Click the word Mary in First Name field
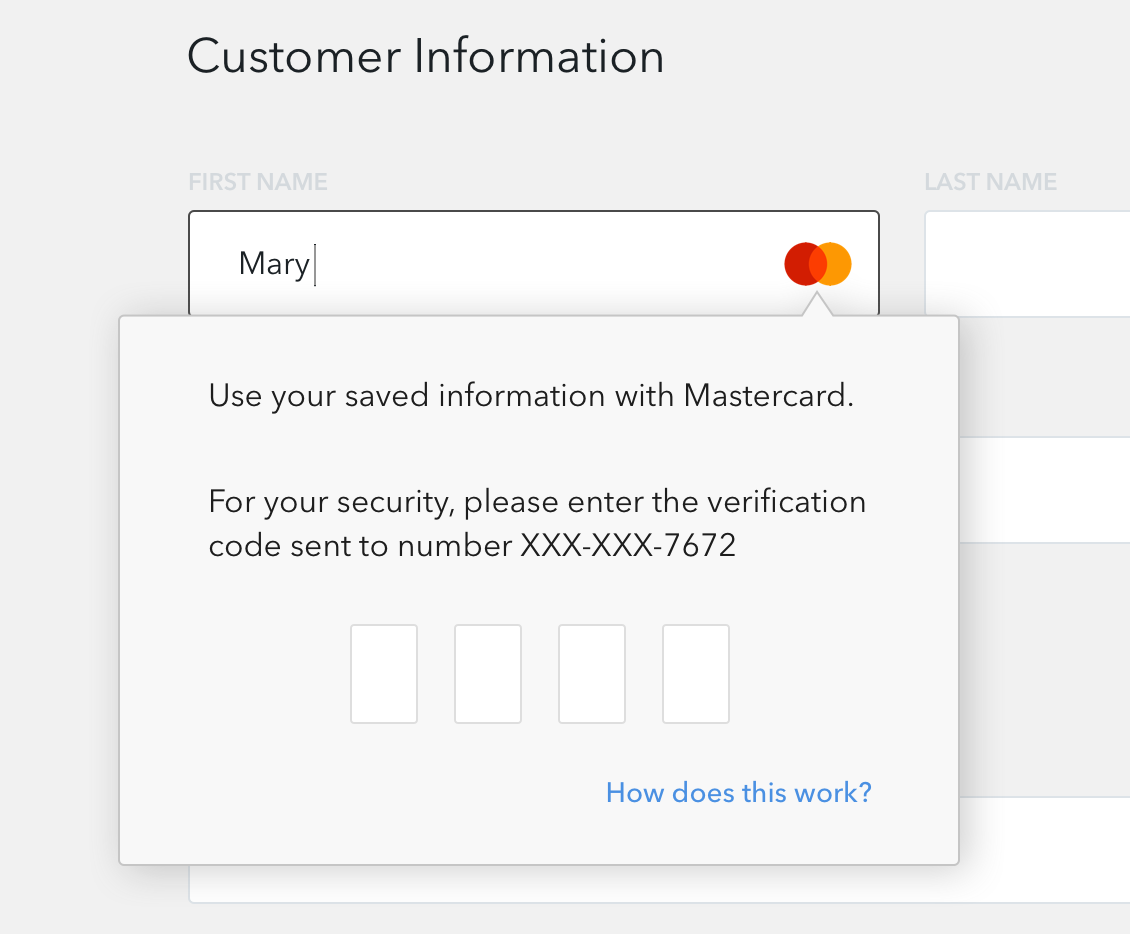 [274, 264]
